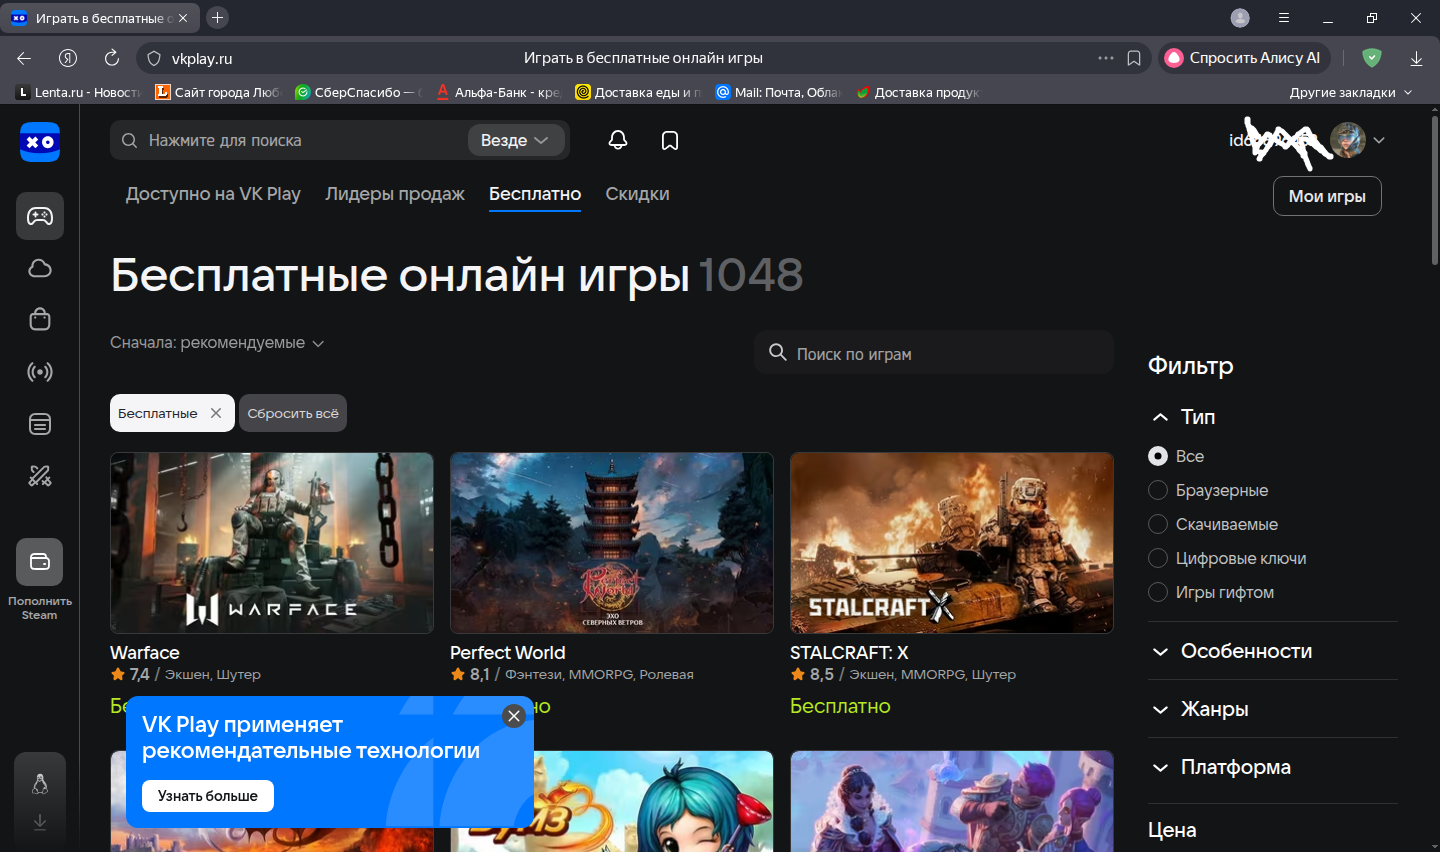Open the Lenta.ru bookmark
The height and width of the screenshot is (852, 1440).
click(78, 92)
